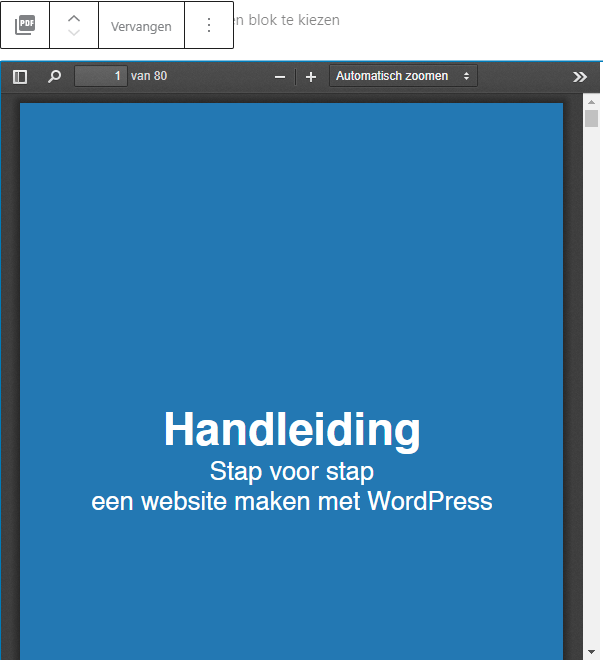Expand the PDF viewer tools menu
Viewport: 603px width, 660px height.
click(580, 77)
